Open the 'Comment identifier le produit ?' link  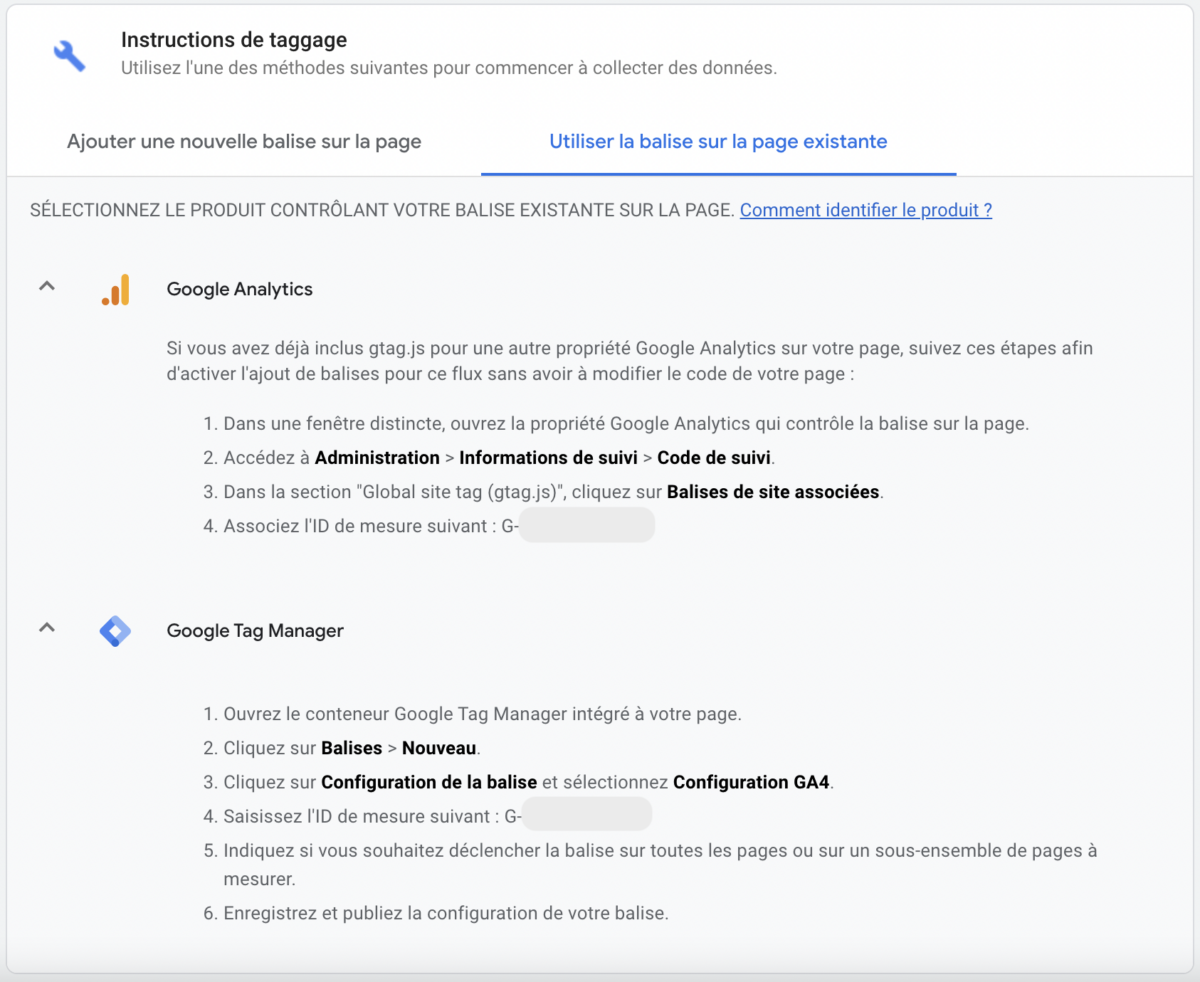(x=864, y=210)
